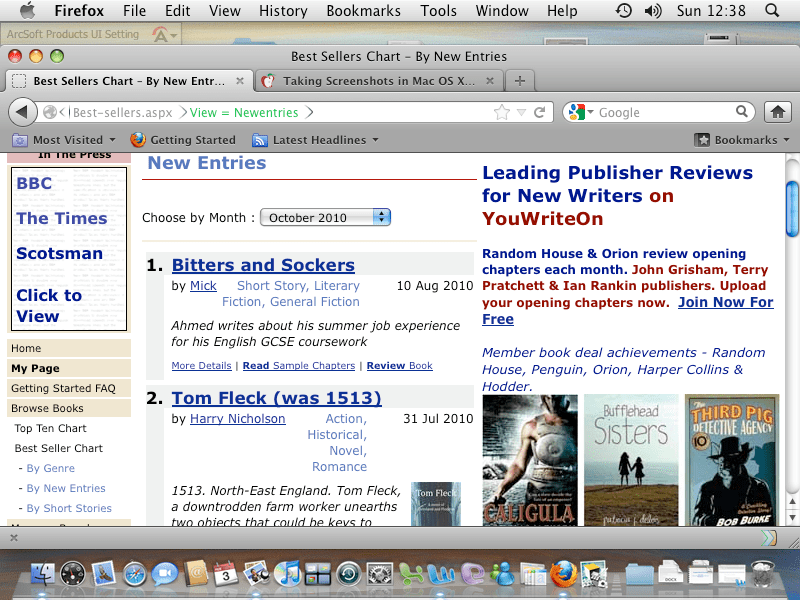800x600 pixels.
Task: Open the Tools menu
Action: (x=438, y=11)
